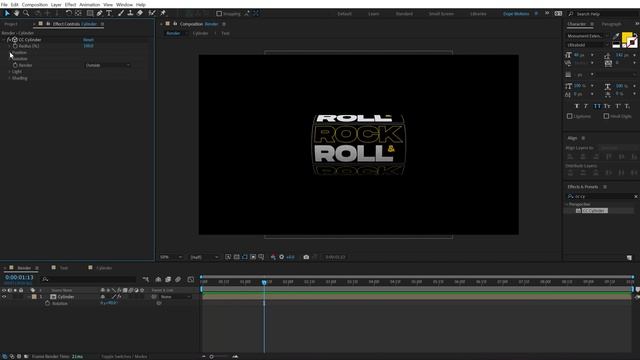
Task: Select the Horizontal Type tool
Action: pos(109,13)
